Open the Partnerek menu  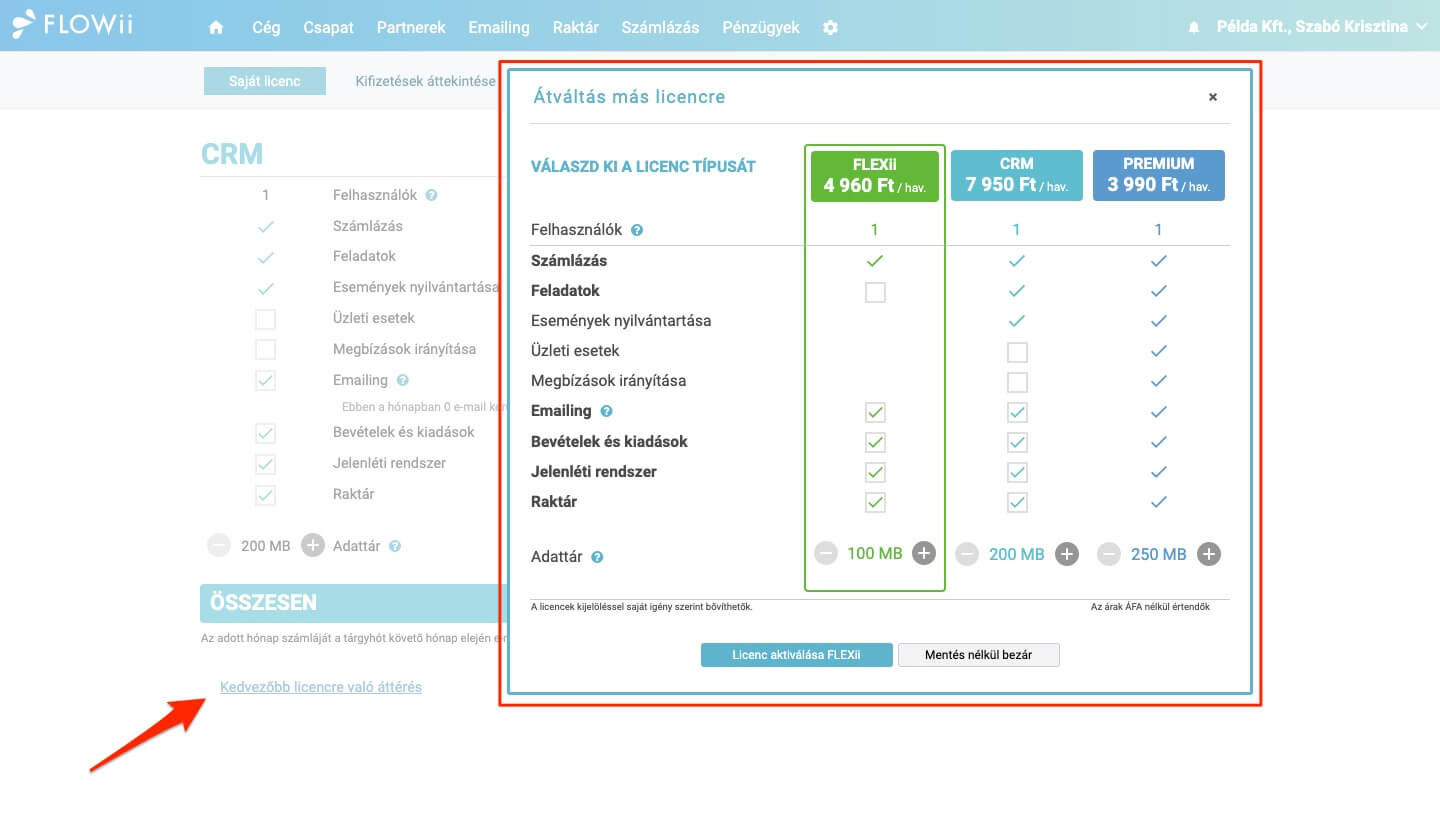pos(411,28)
